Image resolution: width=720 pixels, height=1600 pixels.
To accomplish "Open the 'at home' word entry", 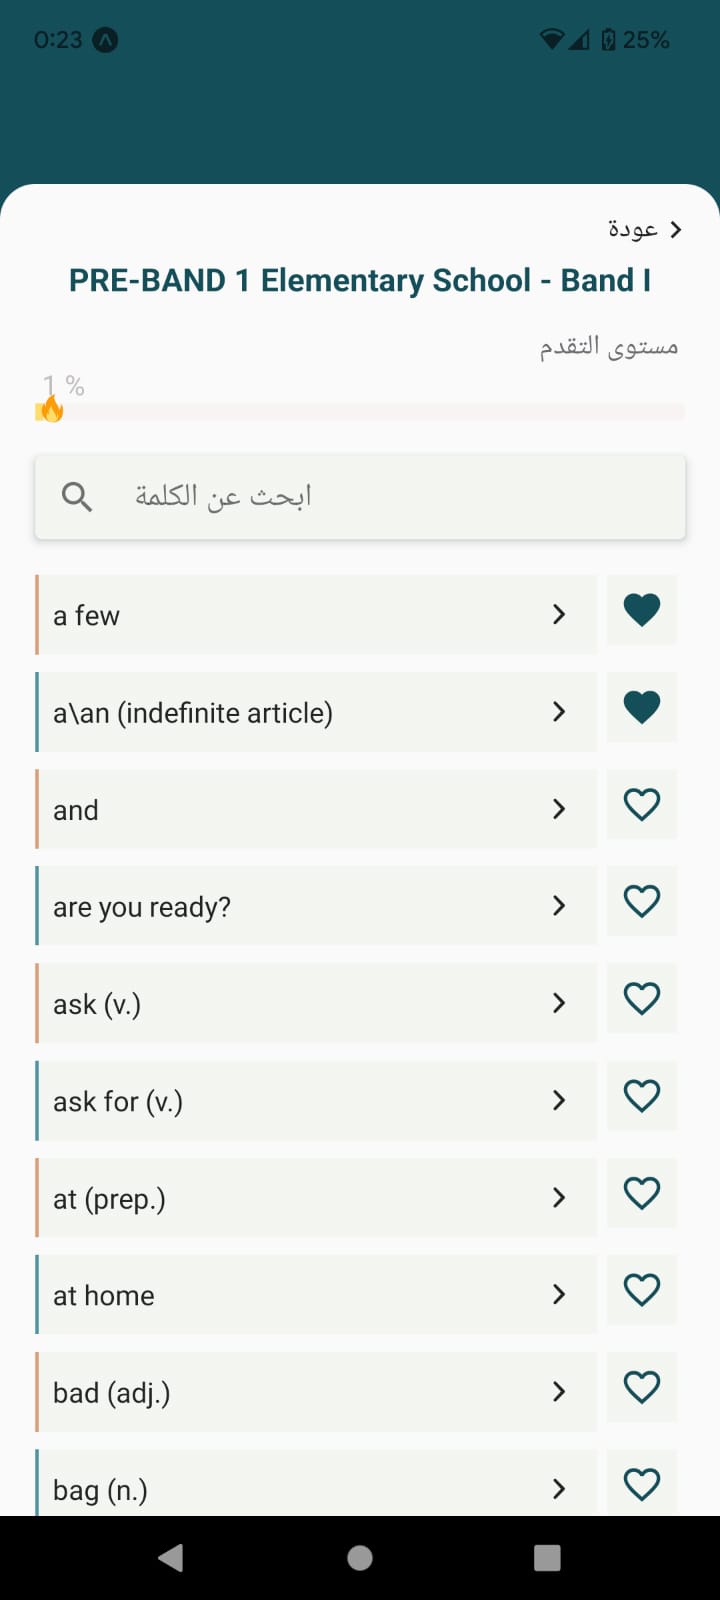I will 316,1294.
